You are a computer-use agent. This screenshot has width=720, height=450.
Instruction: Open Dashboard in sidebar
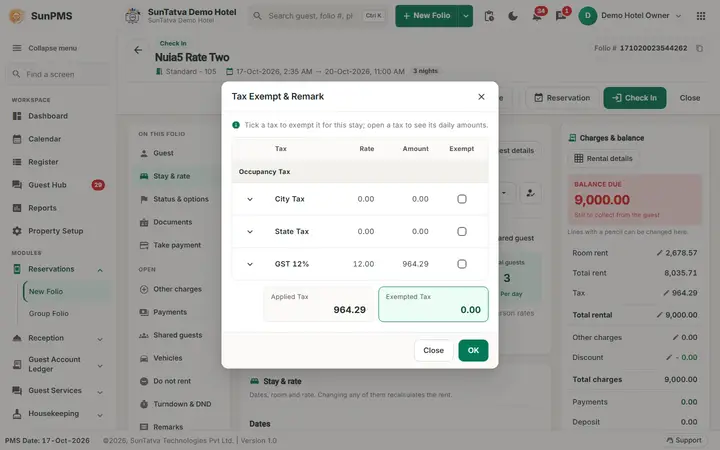point(48,116)
